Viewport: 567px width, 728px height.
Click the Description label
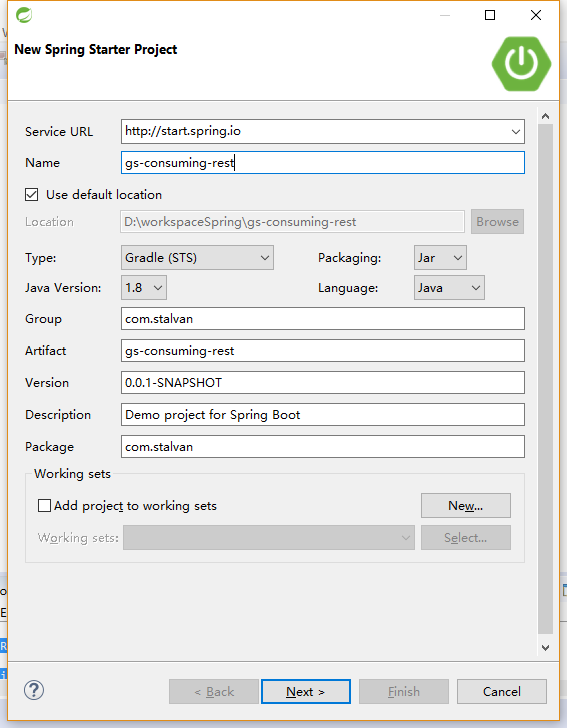coord(58,415)
